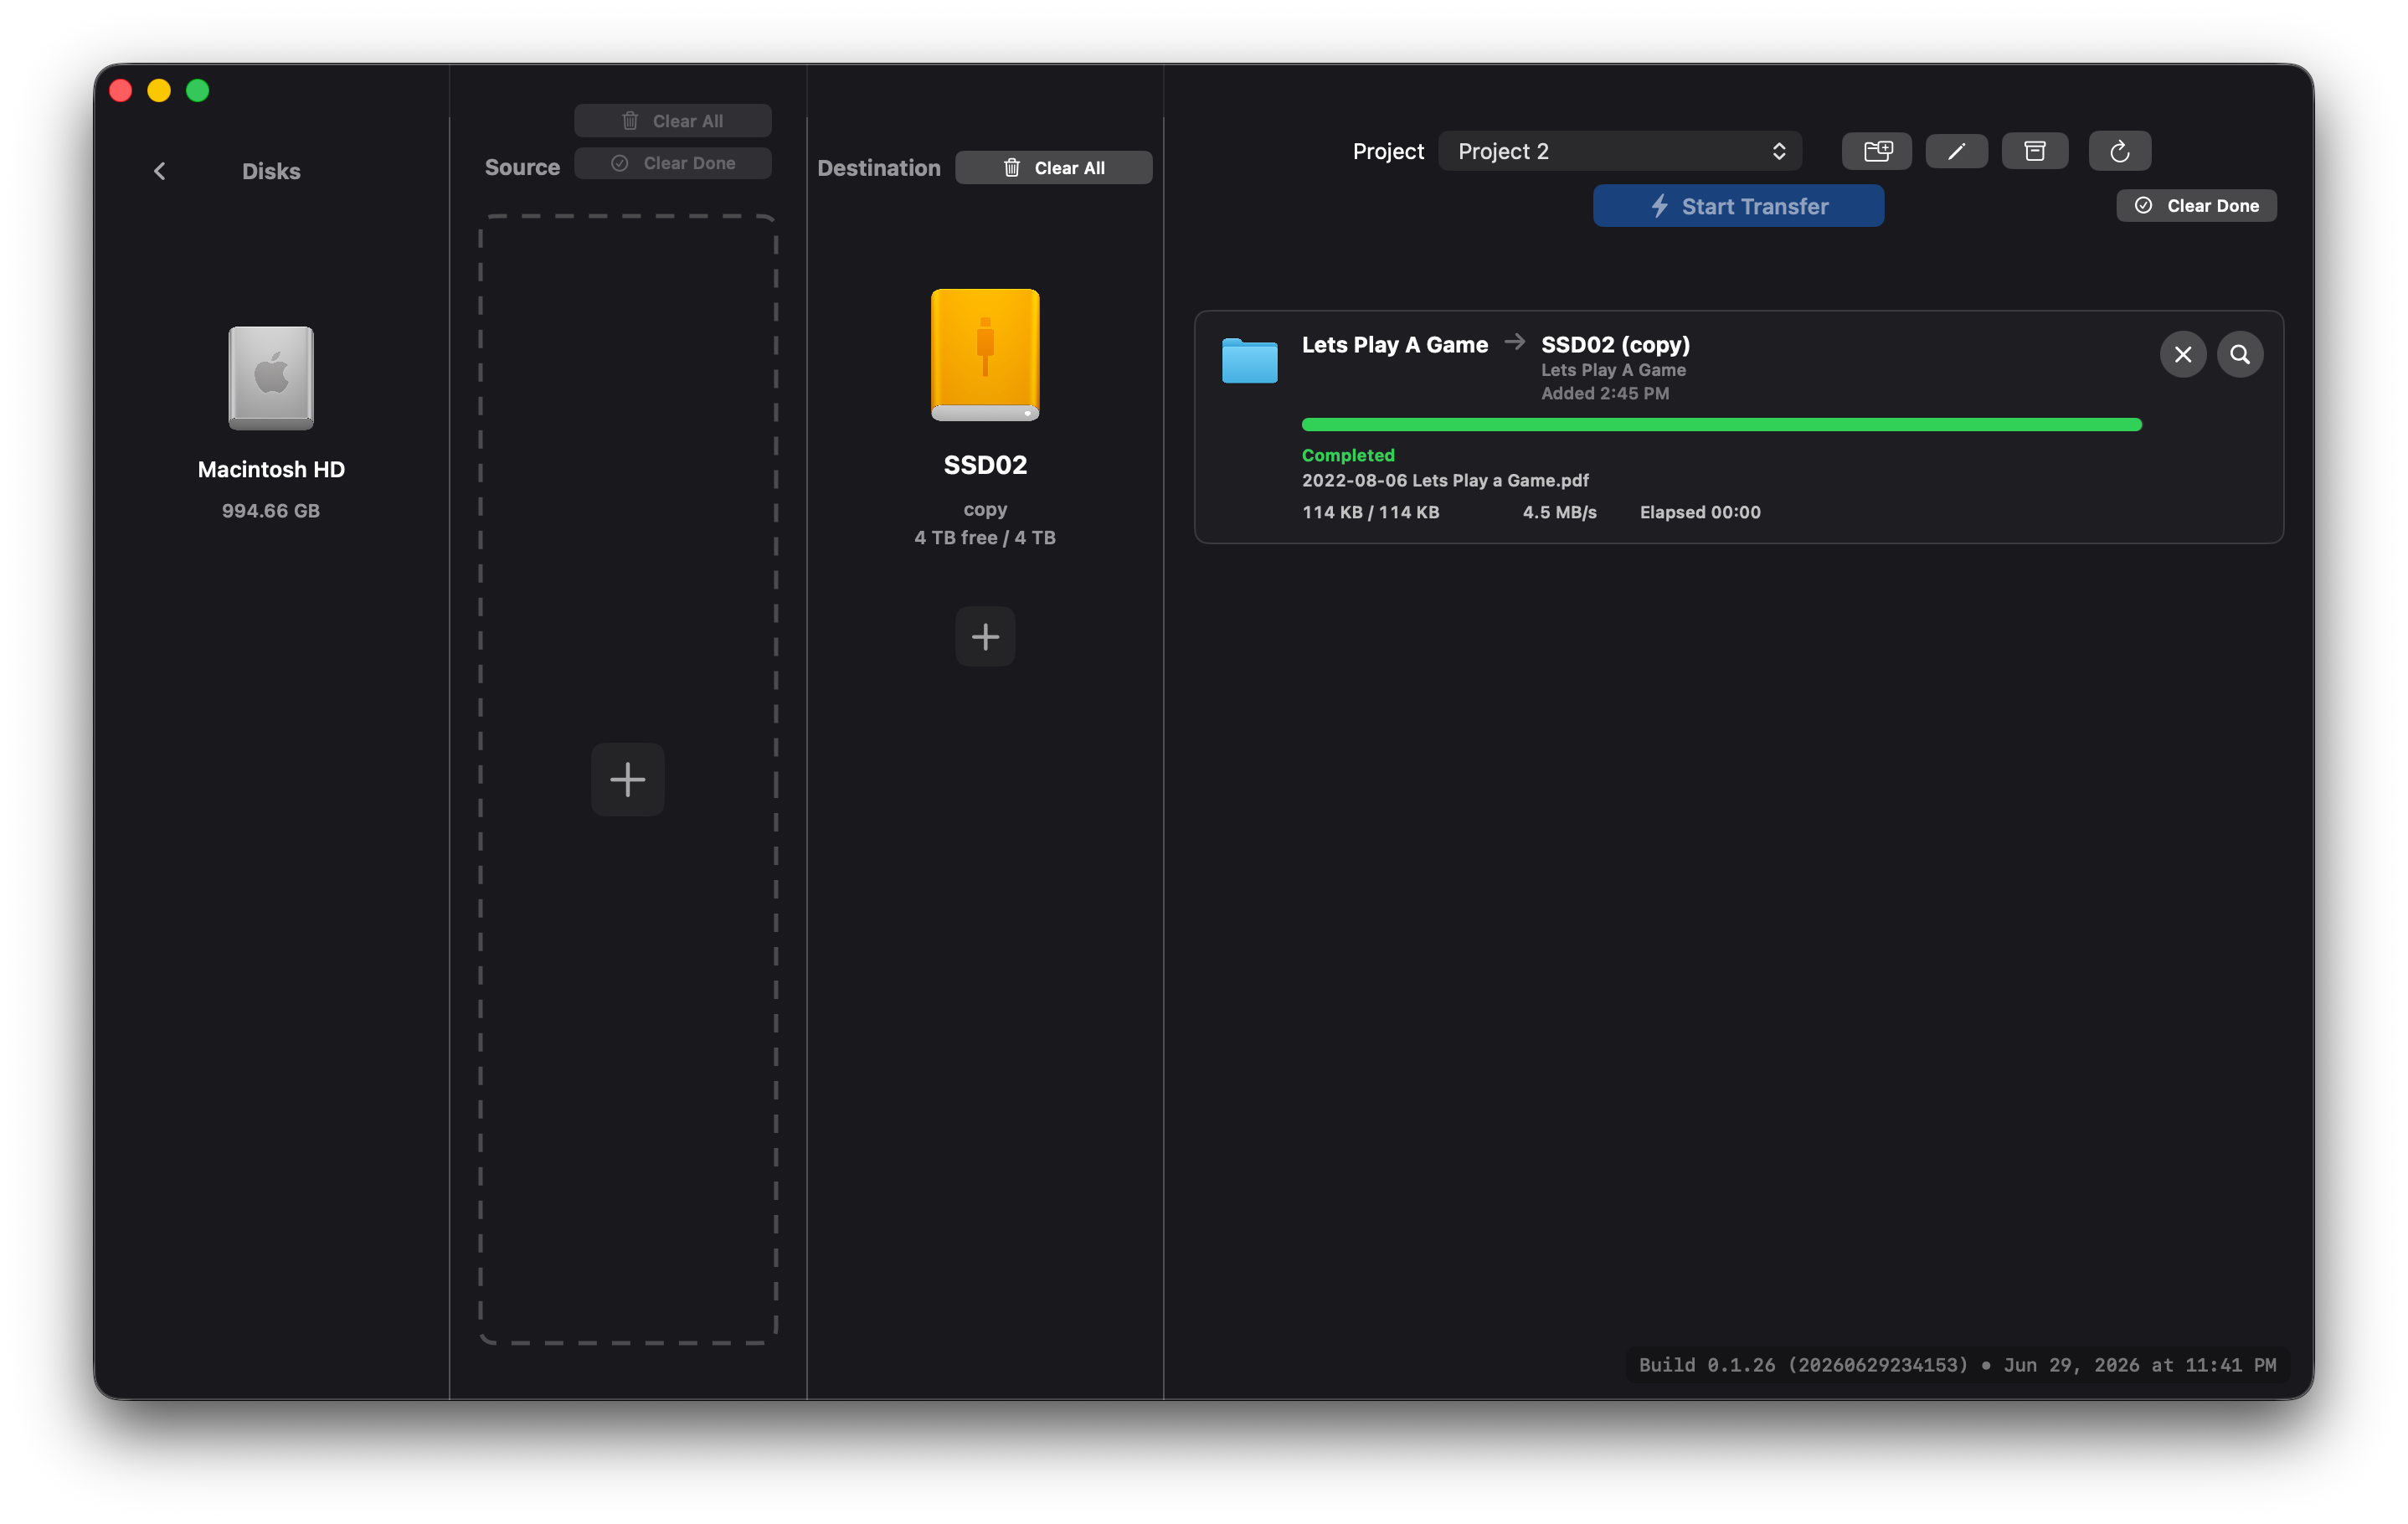Click the '4.5 MB/s' speed text
Viewport: 2408px width, 1524px height.
pos(1559,512)
